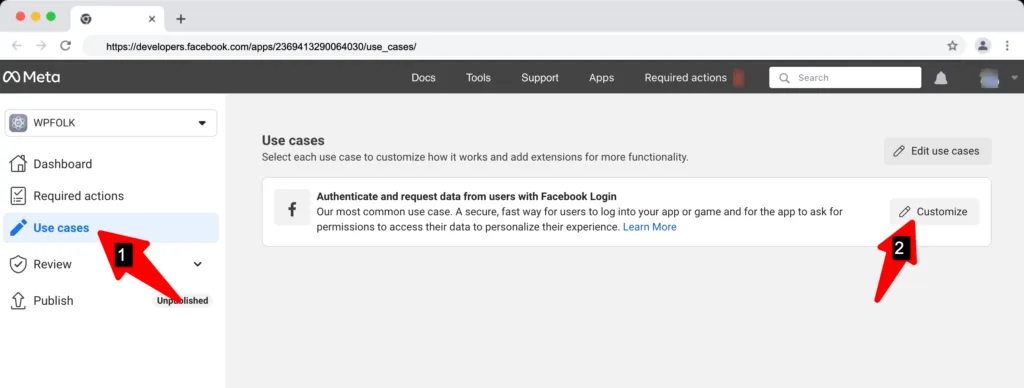The image size is (1024, 388).
Task: Open Required actions in the top bar
Action: pos(685,77)
